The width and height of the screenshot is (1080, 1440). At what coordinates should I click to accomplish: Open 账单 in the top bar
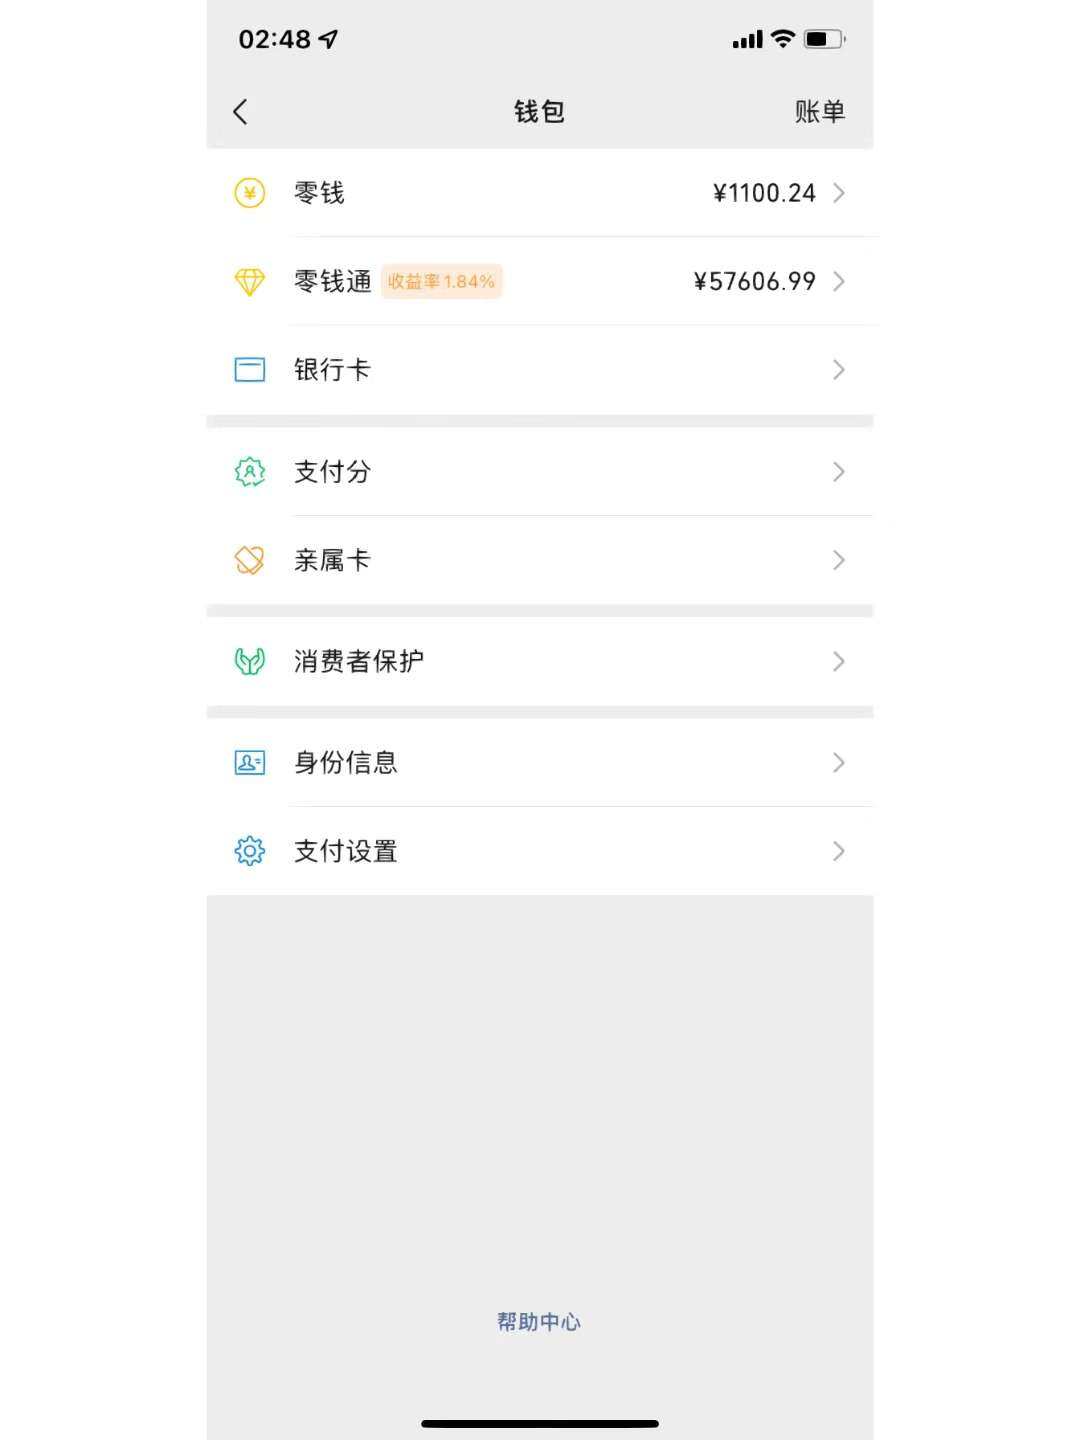(x=820, y=112)
